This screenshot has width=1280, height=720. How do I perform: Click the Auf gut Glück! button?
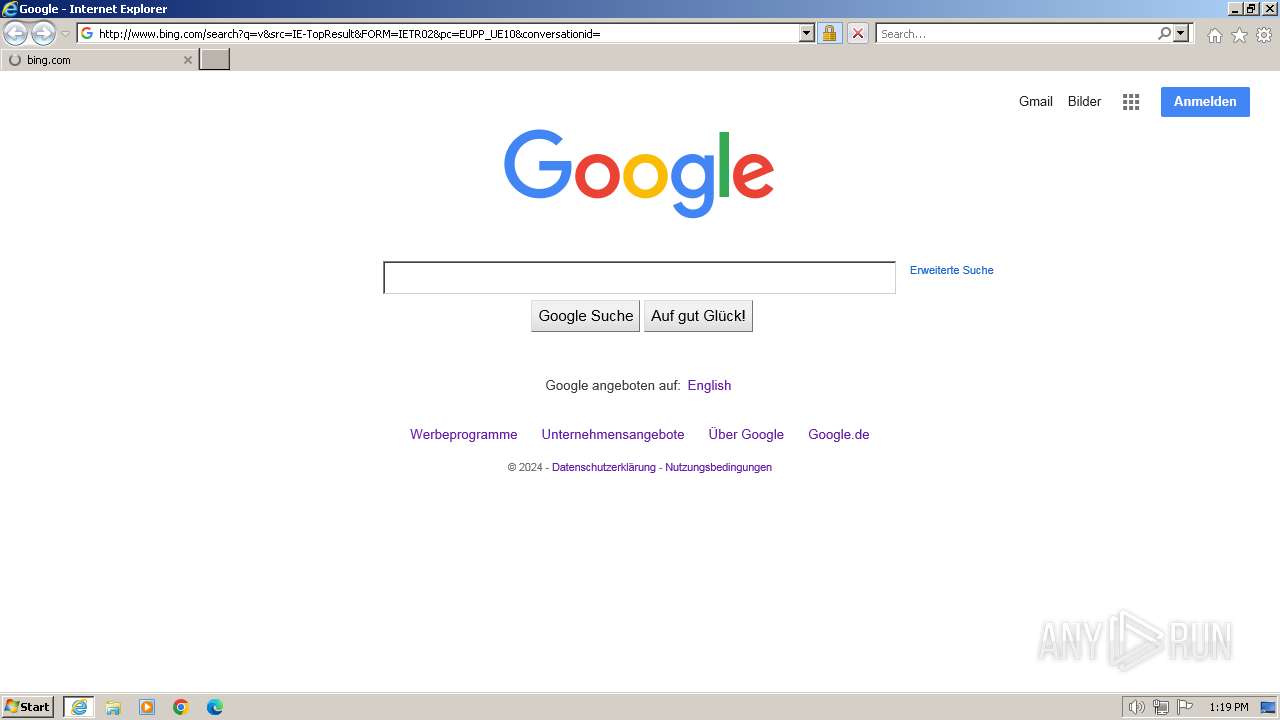point(698,316)
